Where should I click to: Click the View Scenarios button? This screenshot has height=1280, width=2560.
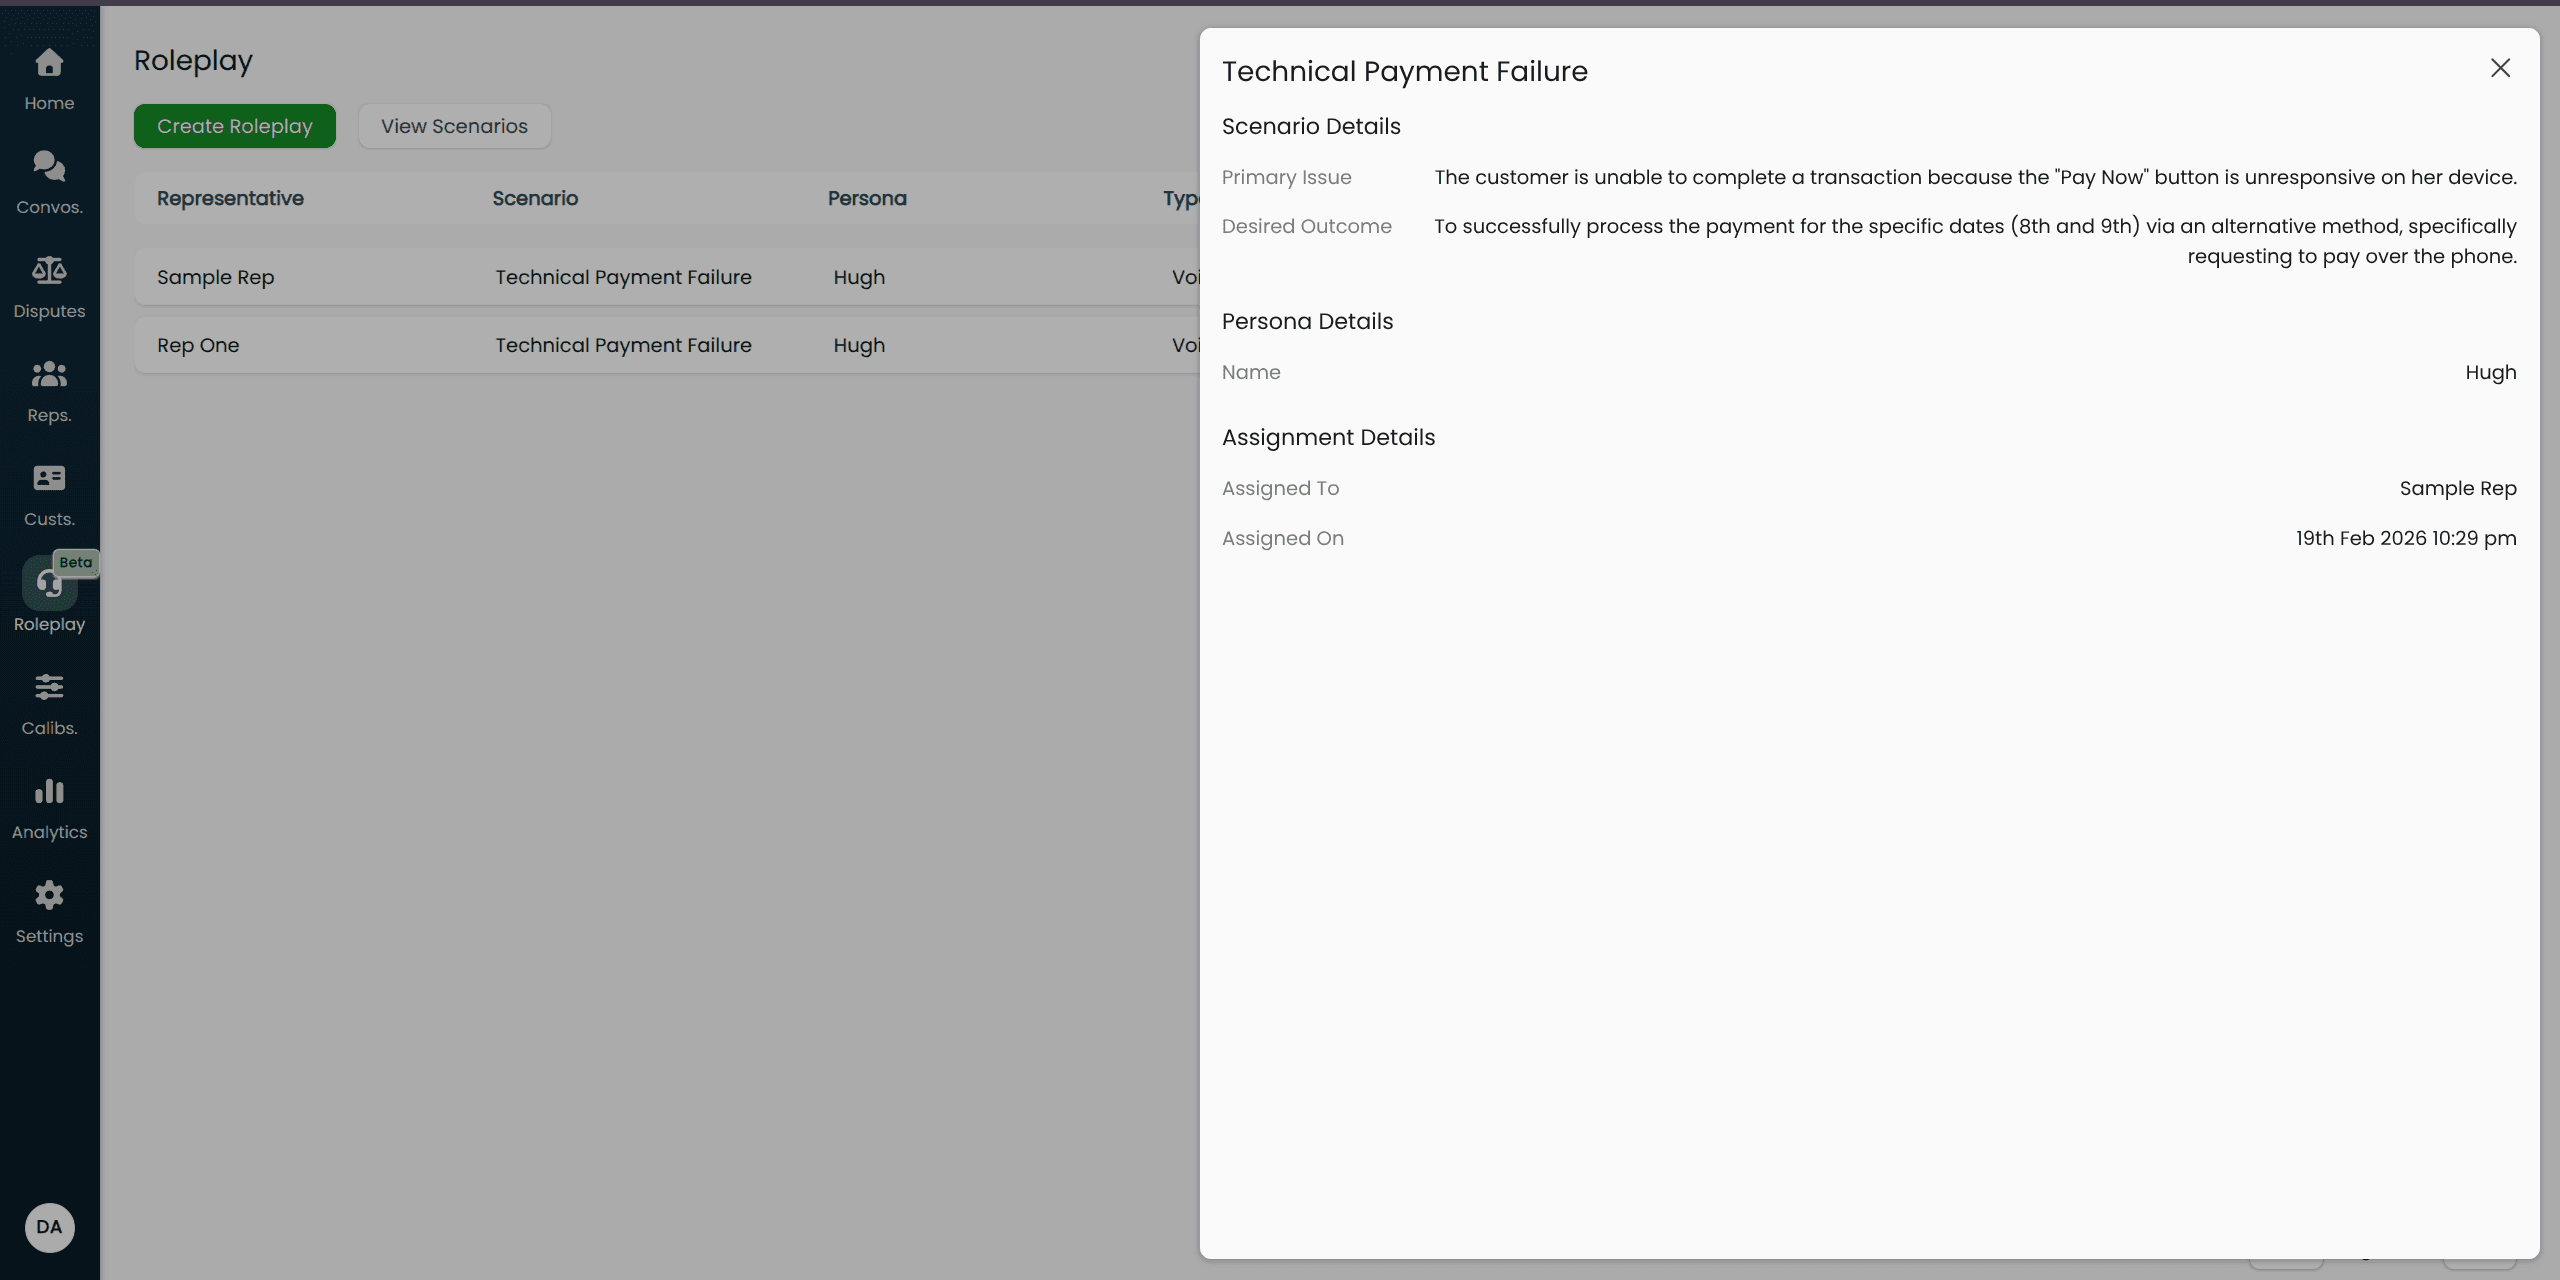click(x=453, y=126)
